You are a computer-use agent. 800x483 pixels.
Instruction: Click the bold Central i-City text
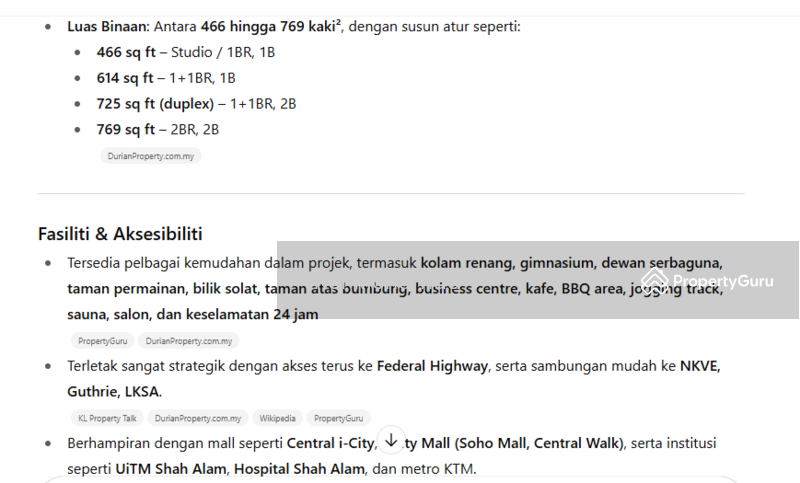coord(331,443)
